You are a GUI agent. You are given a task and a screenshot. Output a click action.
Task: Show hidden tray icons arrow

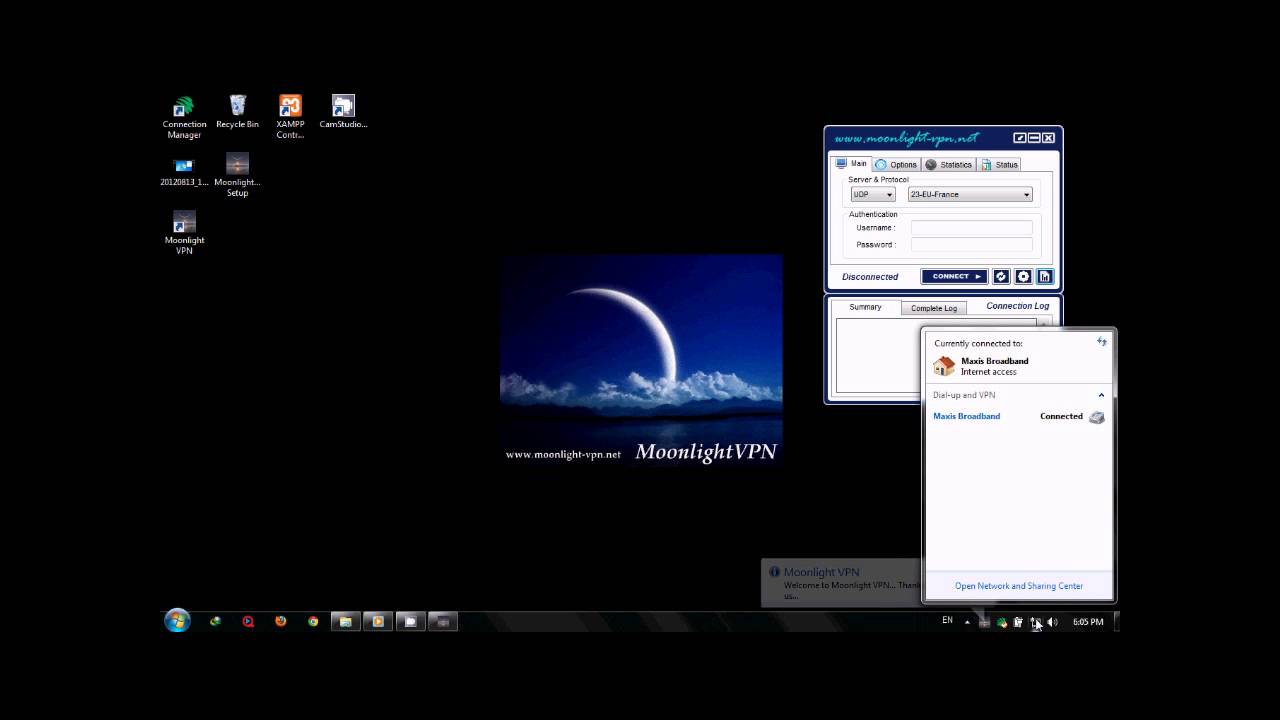pos(967,622)
